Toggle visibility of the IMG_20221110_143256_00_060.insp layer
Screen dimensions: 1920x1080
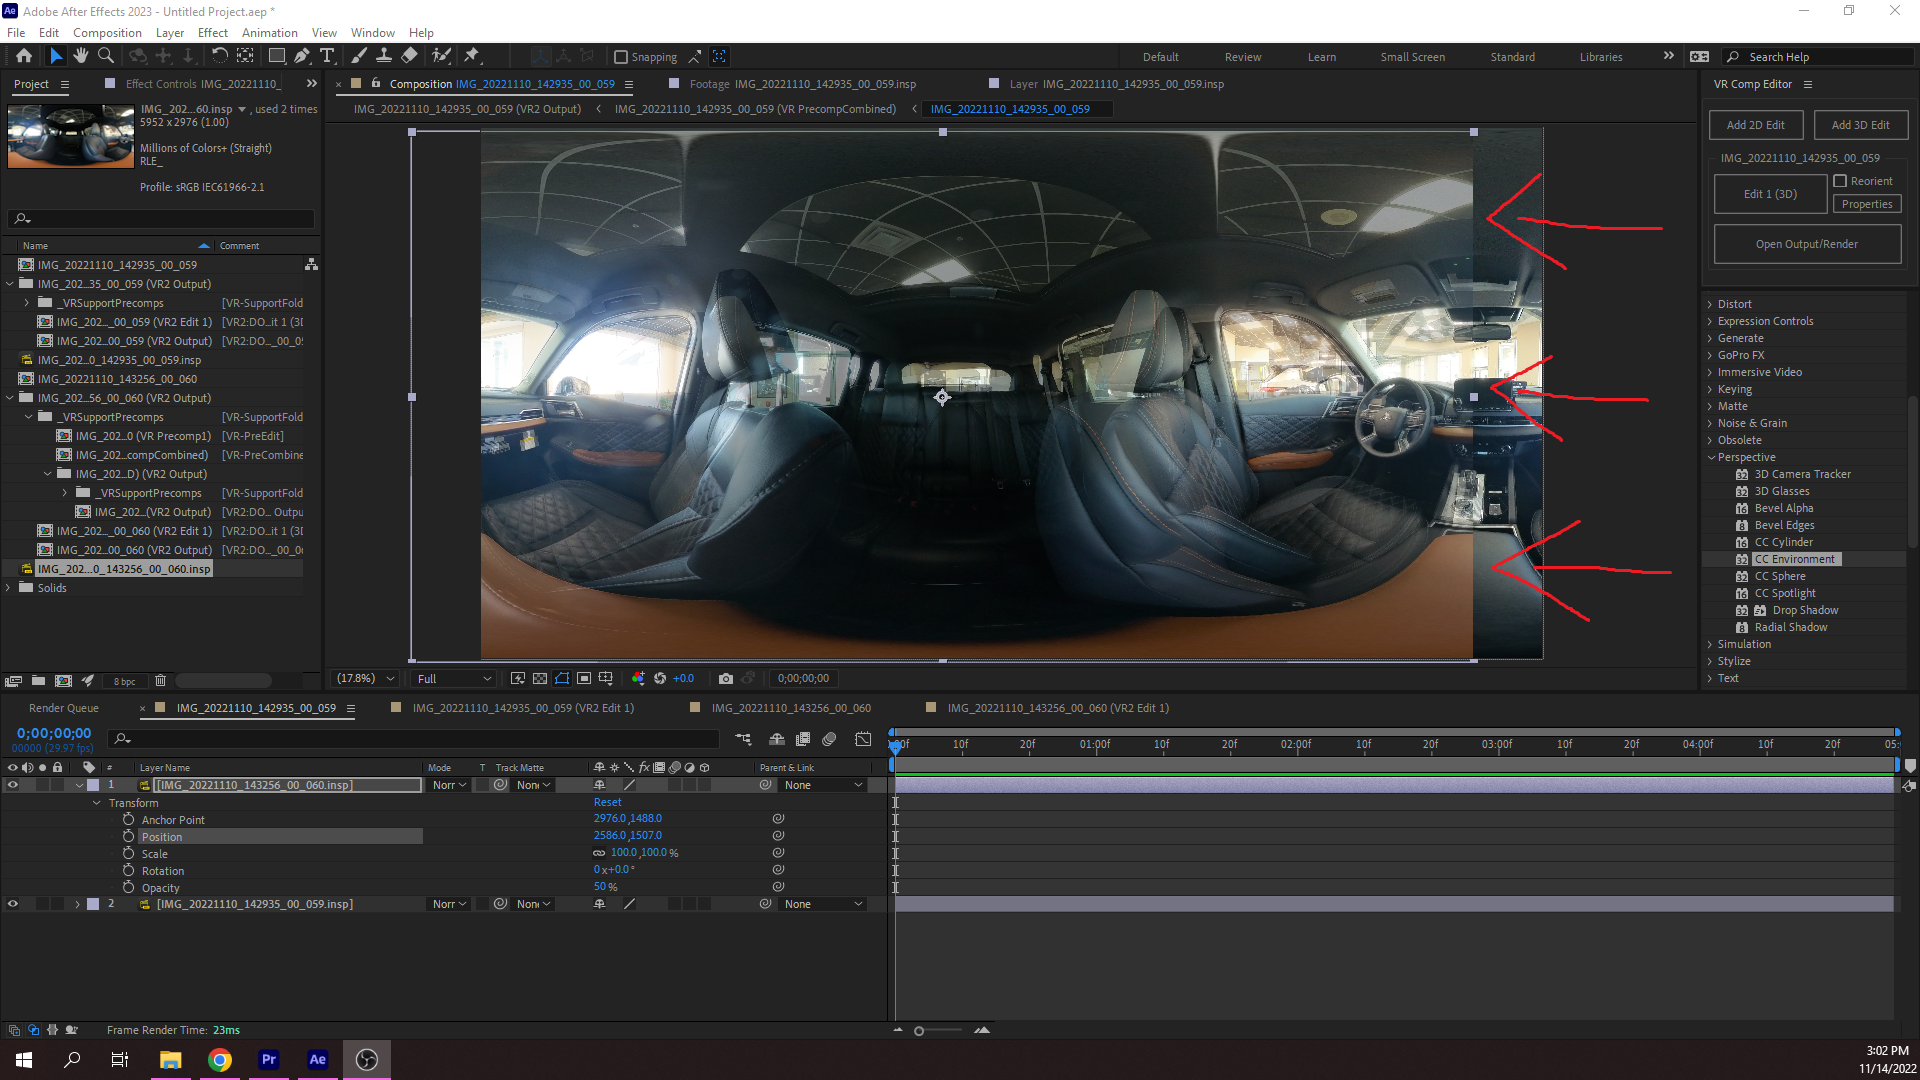click(13, 785)
